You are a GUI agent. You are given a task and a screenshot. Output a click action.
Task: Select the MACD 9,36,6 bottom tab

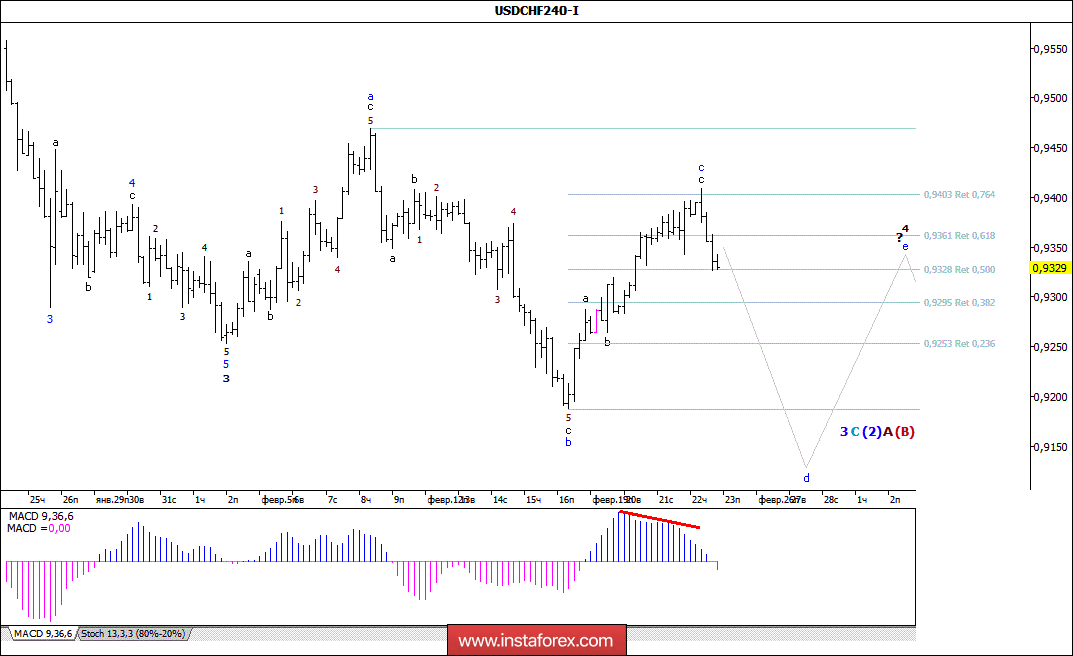[42, 634]
